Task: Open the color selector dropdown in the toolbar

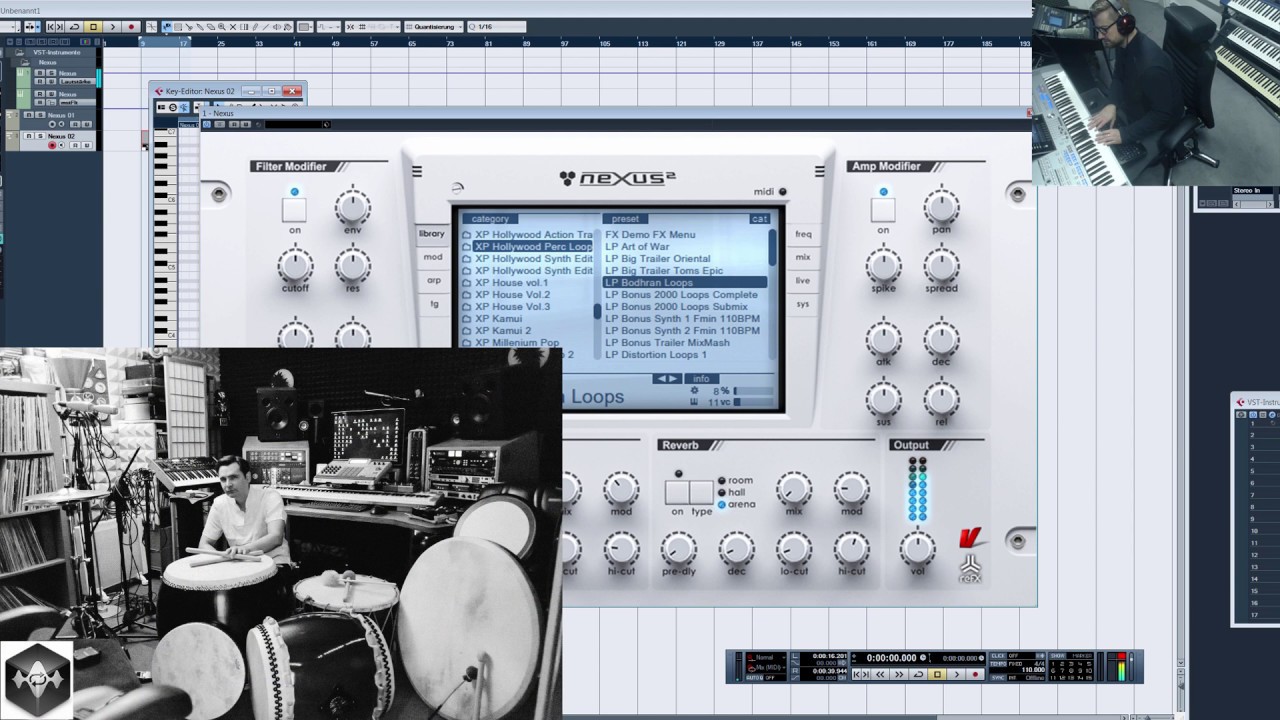Action: point(305,27)
